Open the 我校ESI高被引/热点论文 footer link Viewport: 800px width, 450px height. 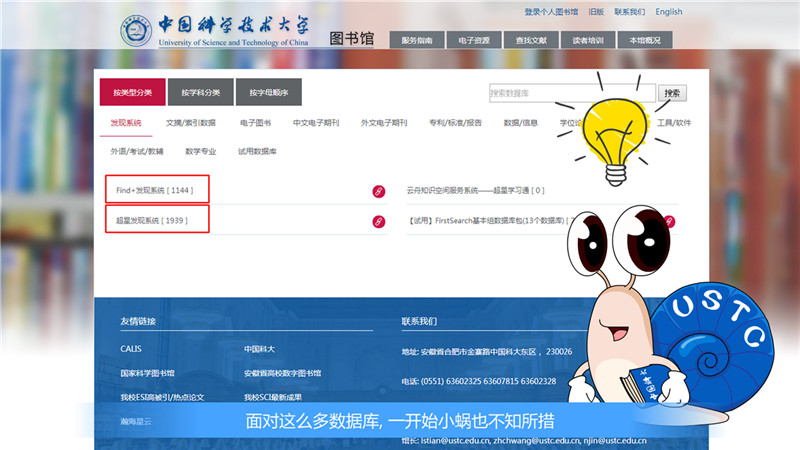(x=162, y=397)
